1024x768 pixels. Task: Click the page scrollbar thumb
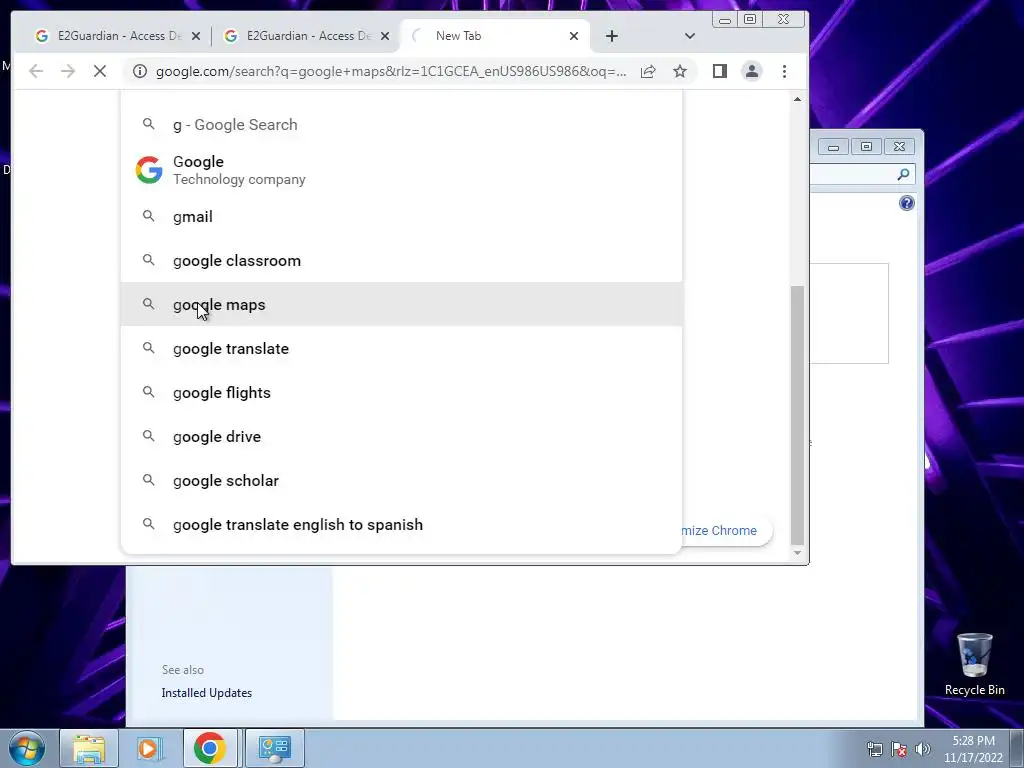[797, 415]
